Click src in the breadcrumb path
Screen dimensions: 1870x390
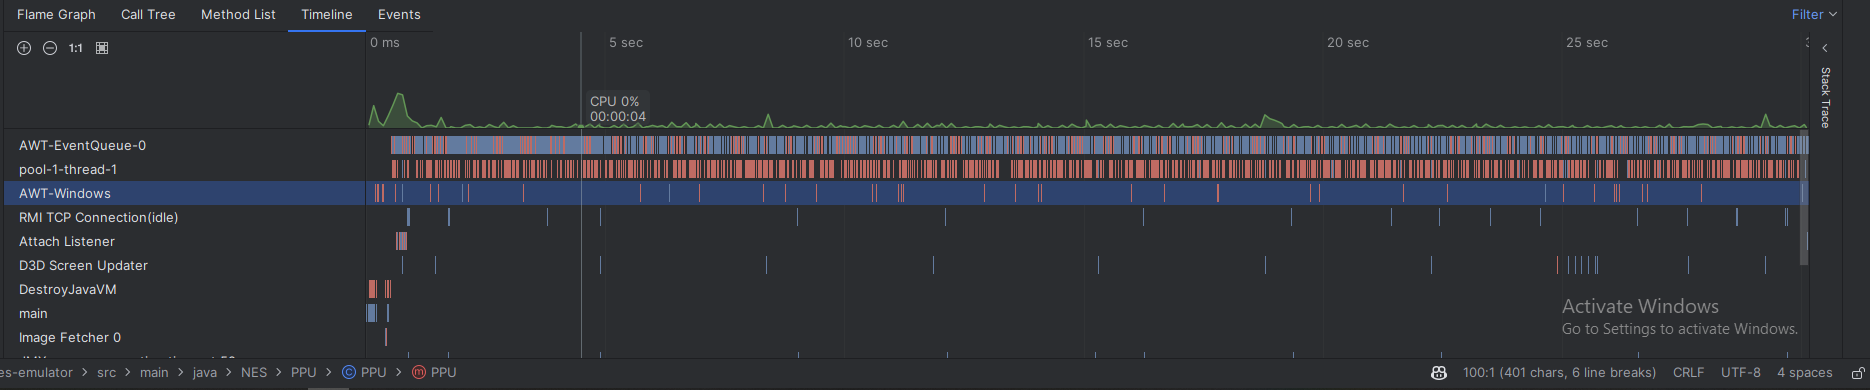pyautogui.click(x=106, y=372)
